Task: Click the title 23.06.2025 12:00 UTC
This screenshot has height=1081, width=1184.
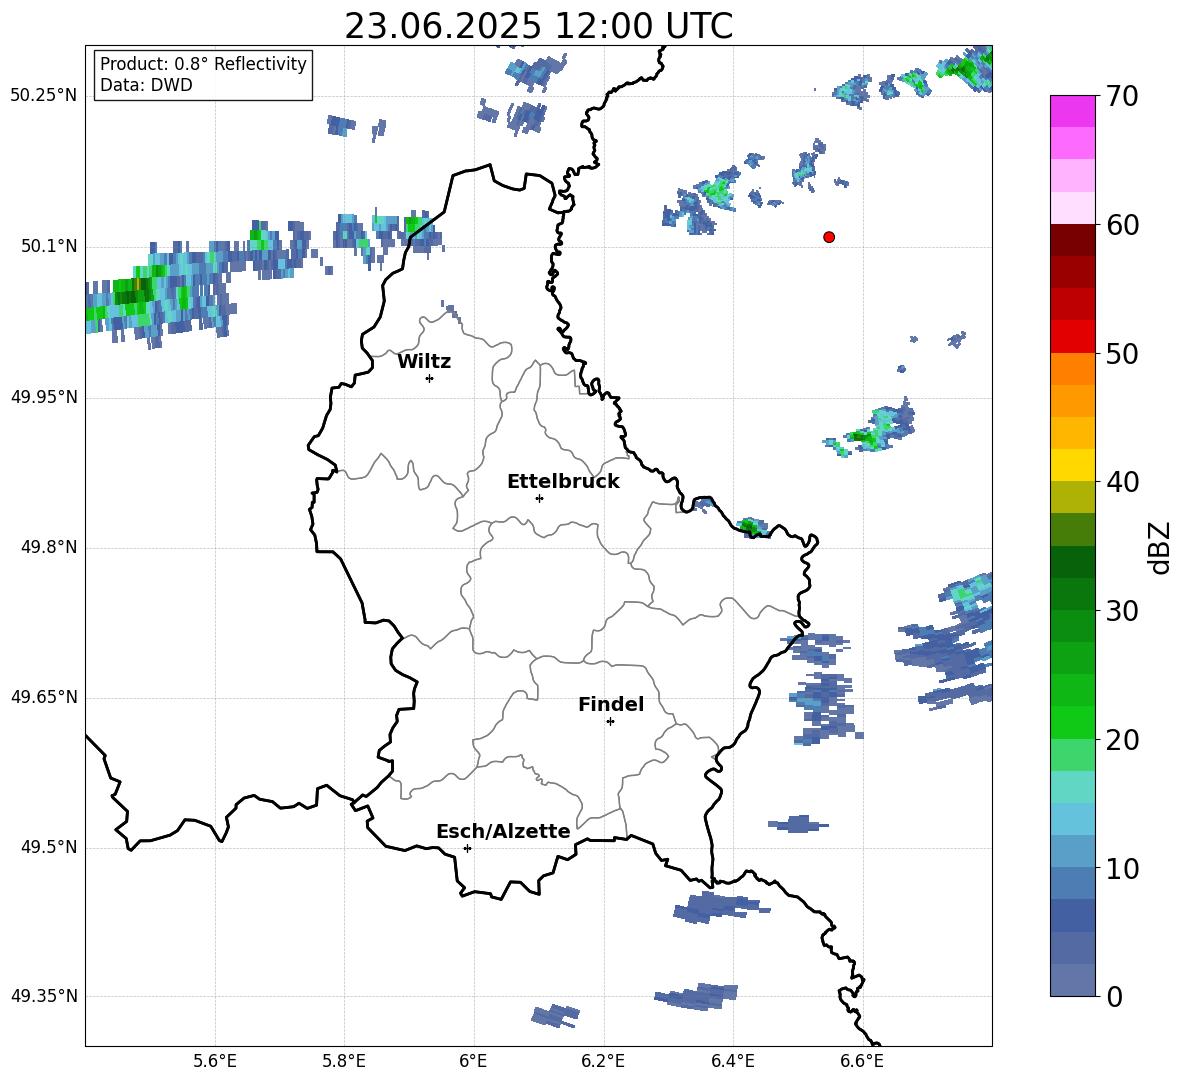Action: [x=539, y=26]
